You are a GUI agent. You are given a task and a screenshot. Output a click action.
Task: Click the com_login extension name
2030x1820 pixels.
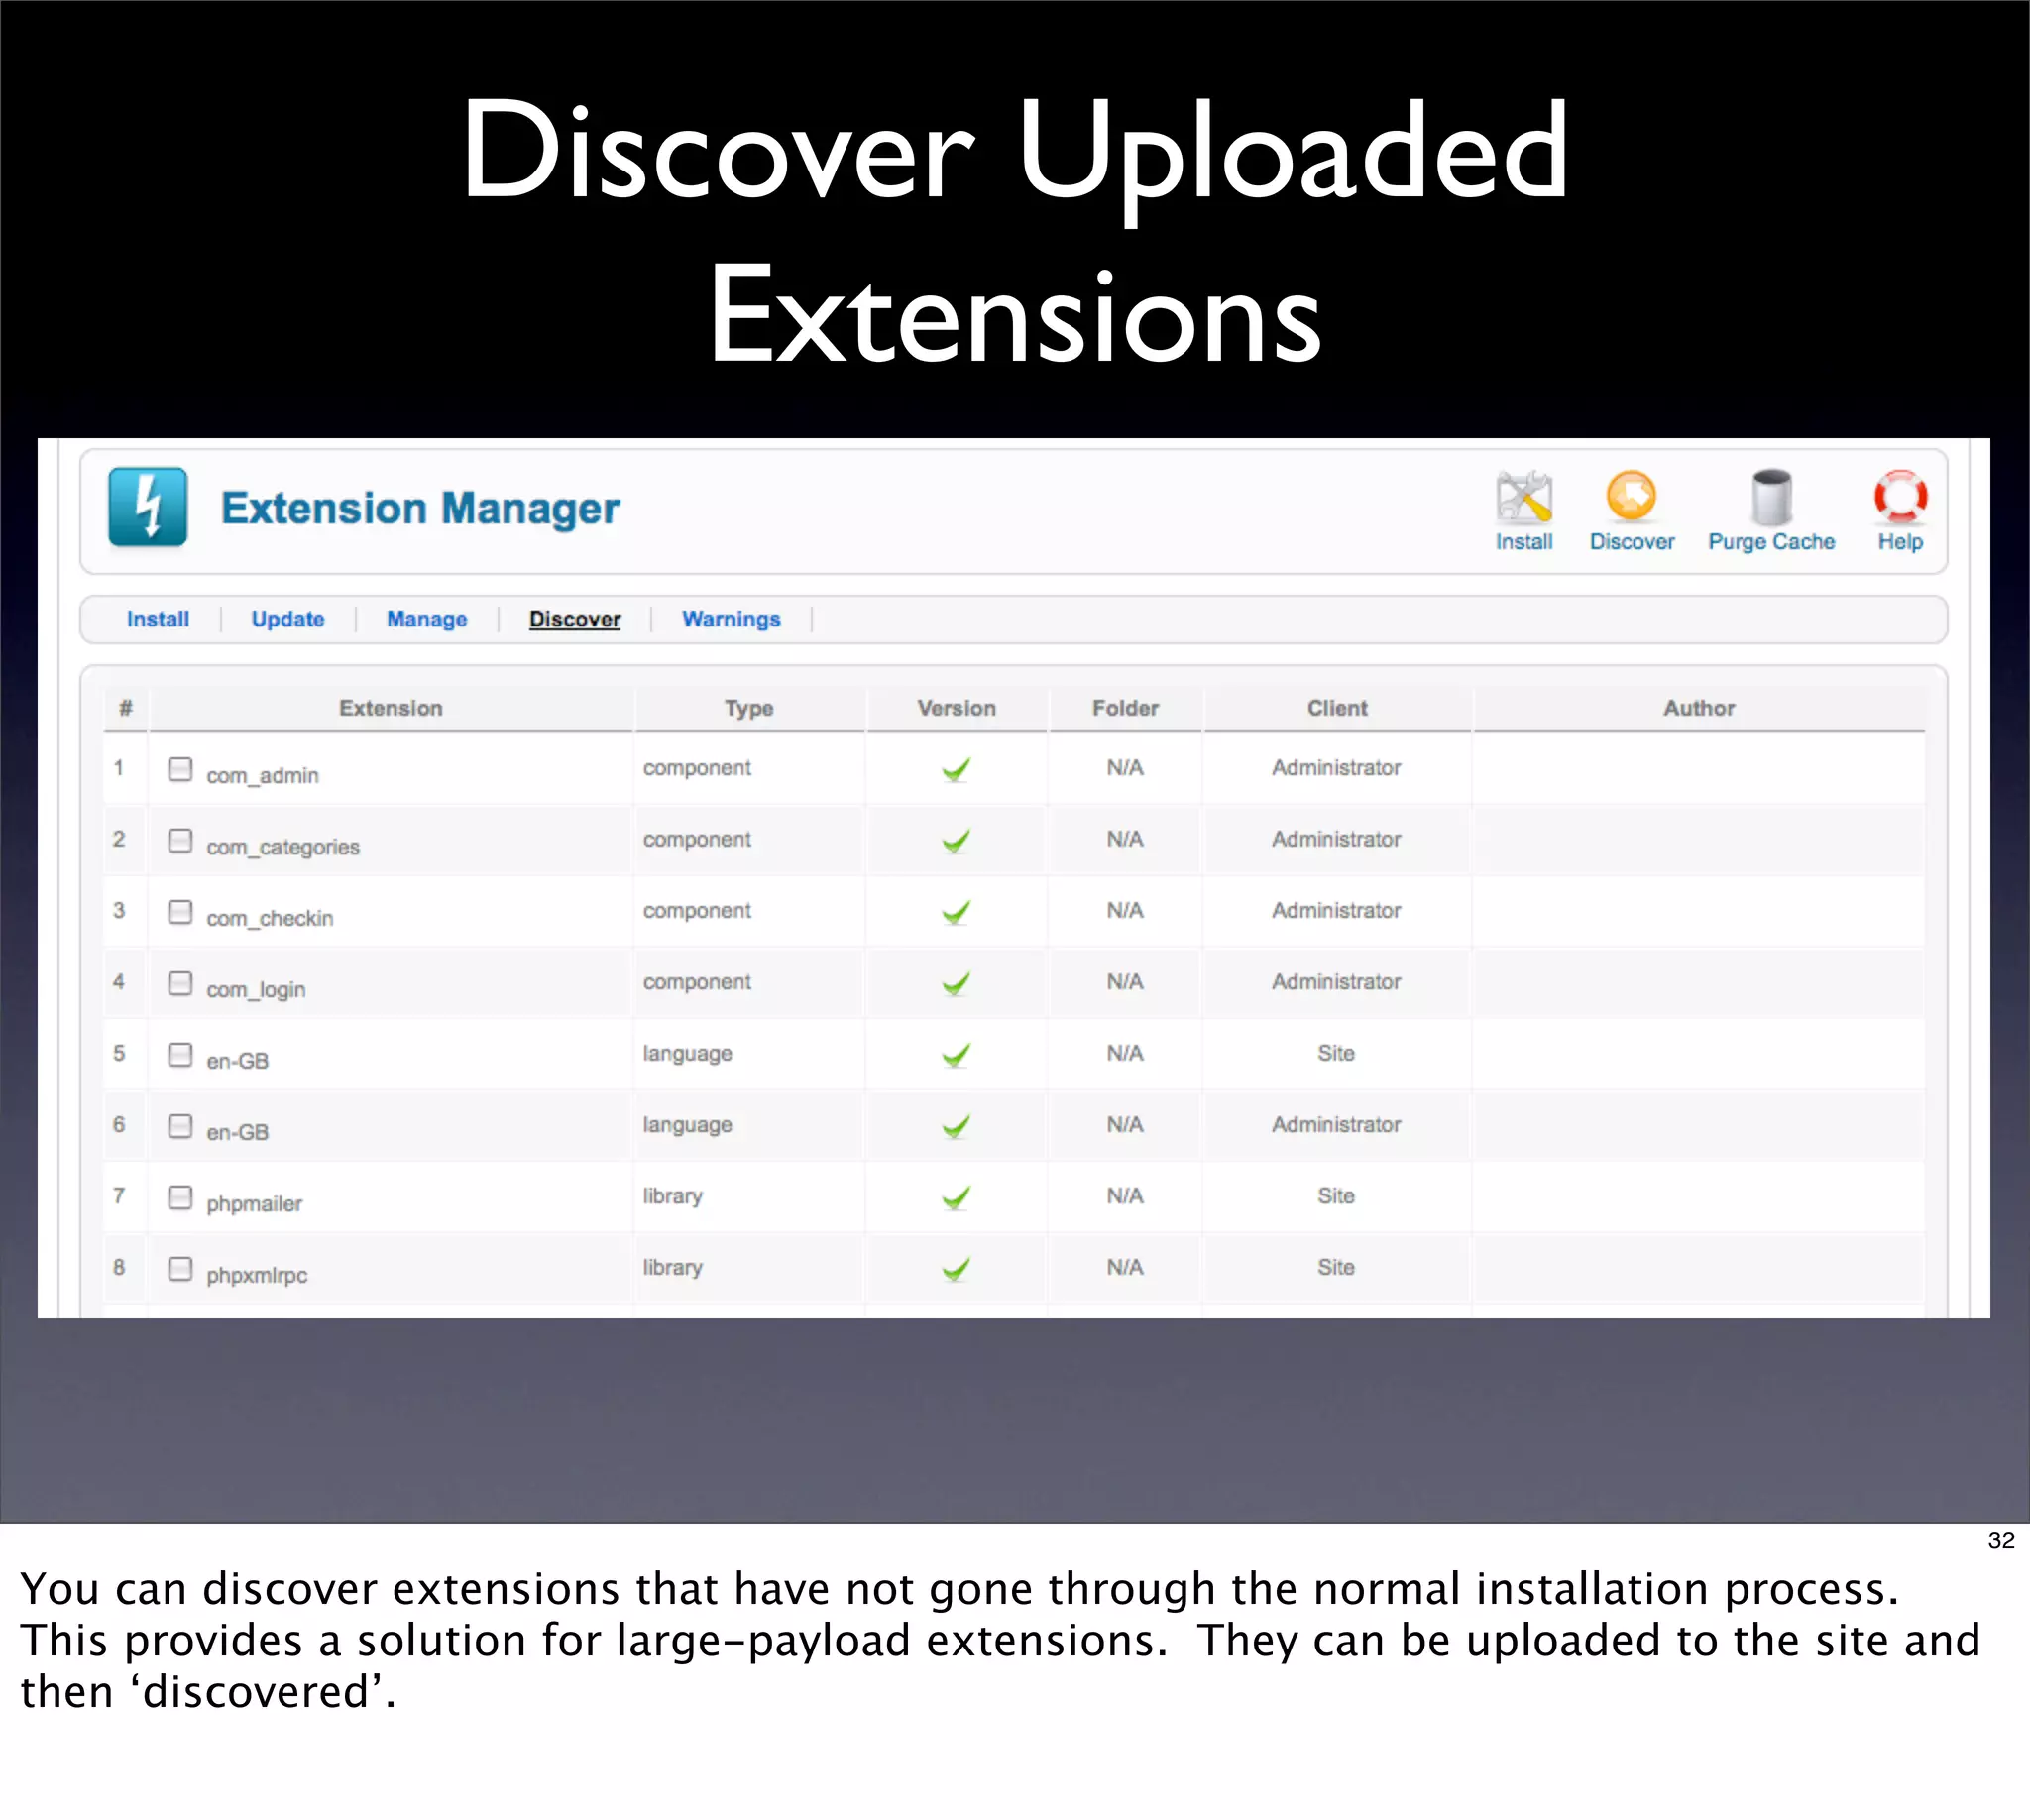tap(256, 989)
